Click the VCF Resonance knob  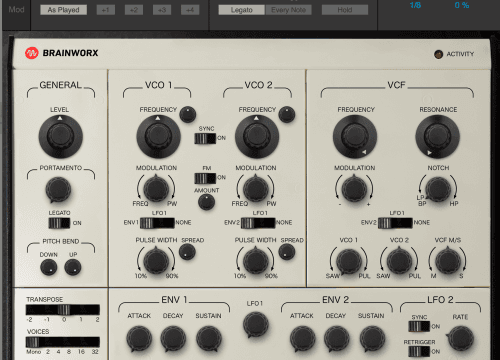pos(437,136)
